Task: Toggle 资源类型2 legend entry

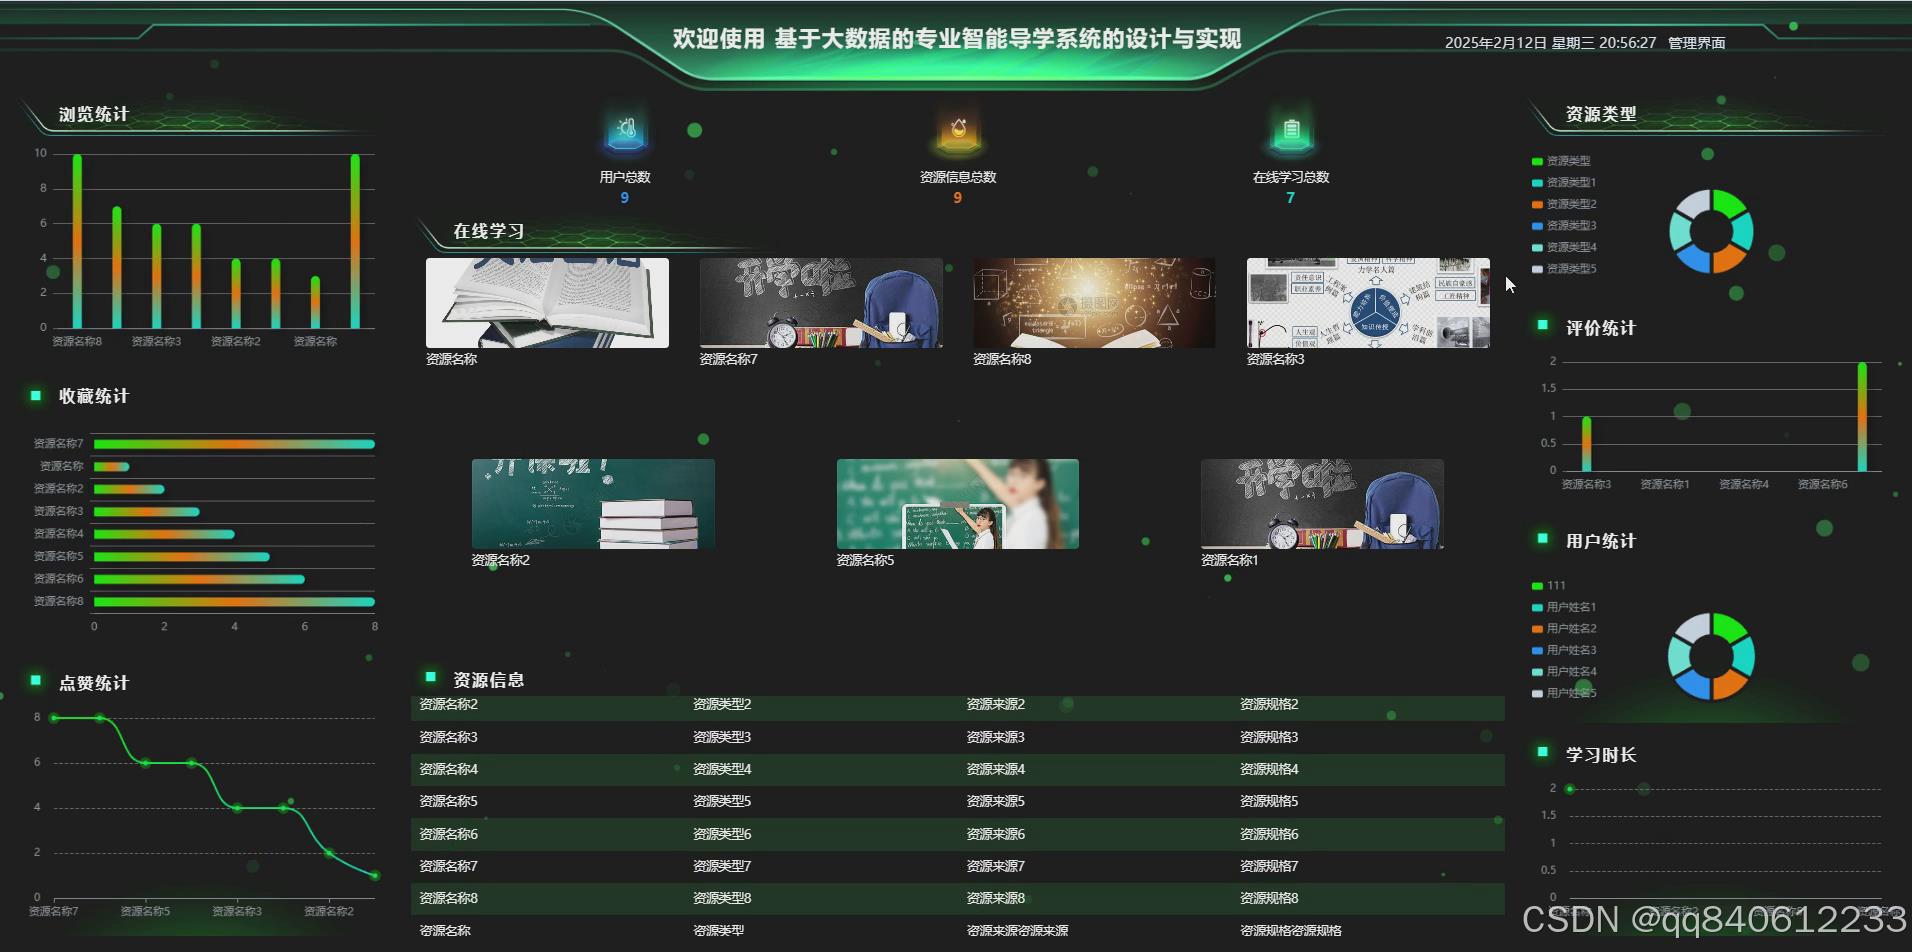Action: click(x=1564, y=204)
